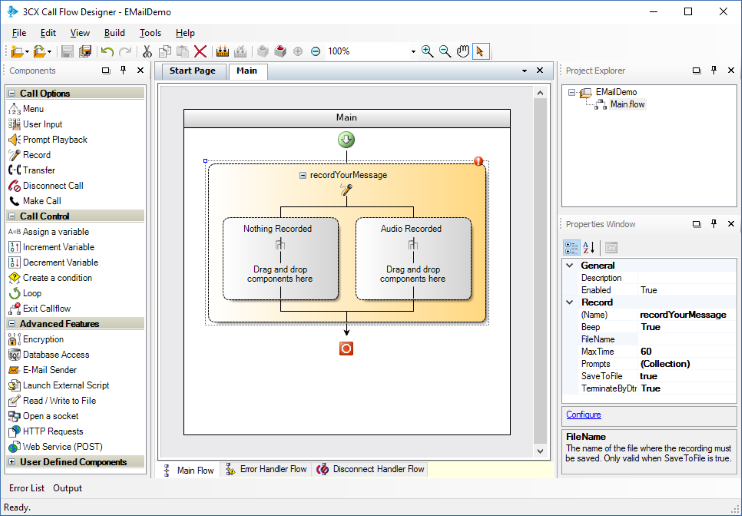Switch to the Error Handler Flow tab

pyautogui.click(x=266, y=469)
